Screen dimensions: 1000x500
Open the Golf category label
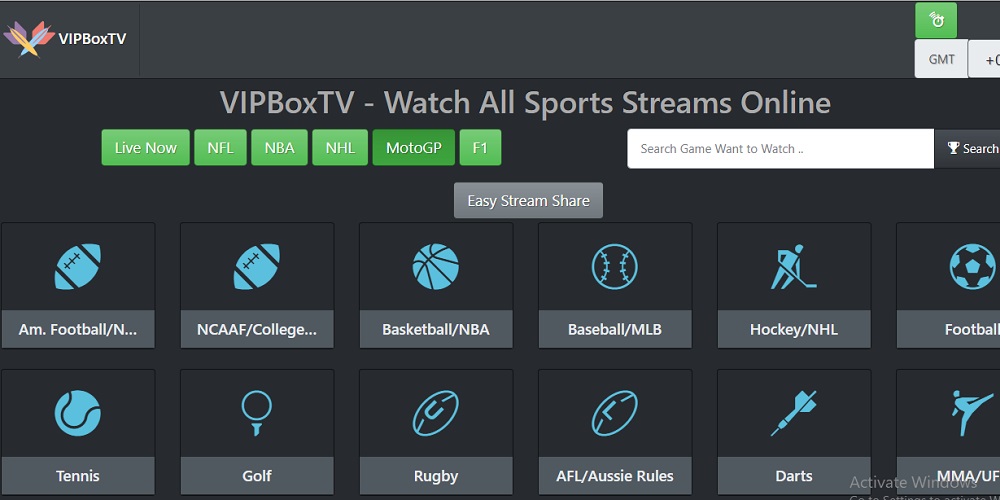(x=256, y=476)
